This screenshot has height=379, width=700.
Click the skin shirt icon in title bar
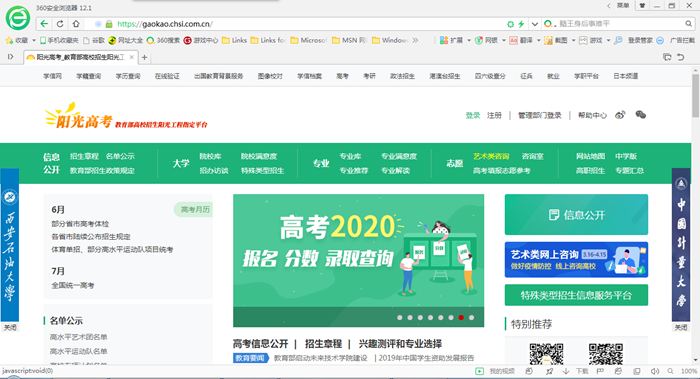(642, 6)
